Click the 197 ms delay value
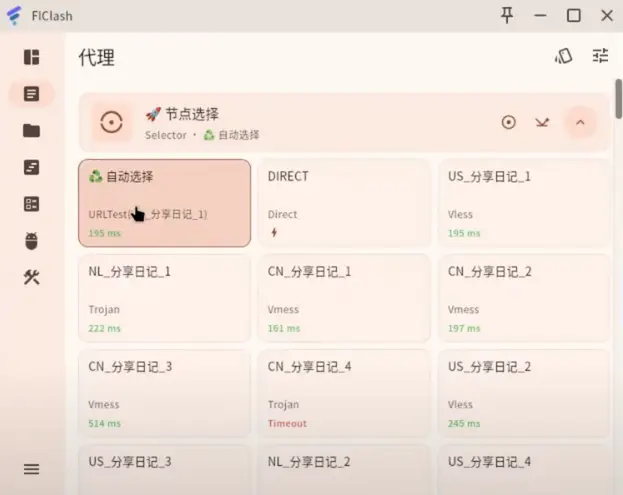 [464, 328]
